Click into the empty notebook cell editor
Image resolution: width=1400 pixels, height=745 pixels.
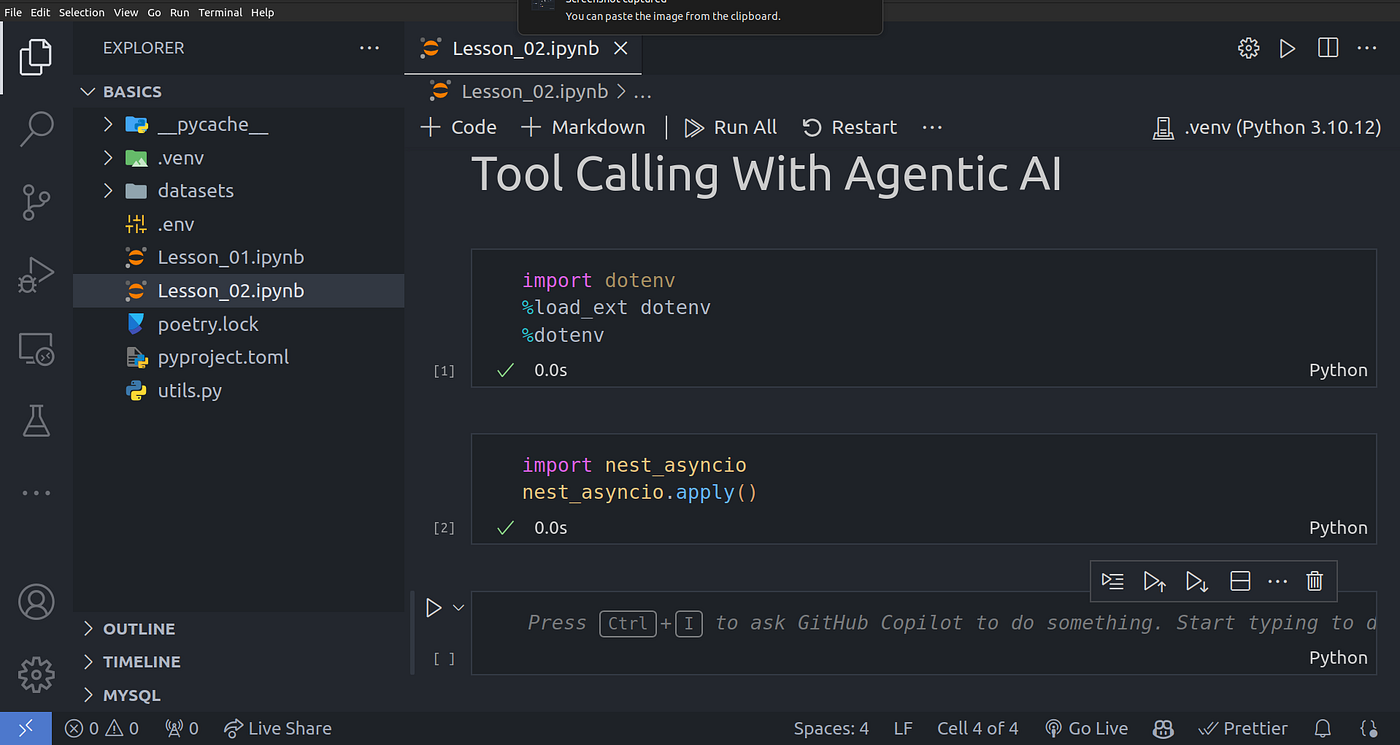click(x=924, y=623)
